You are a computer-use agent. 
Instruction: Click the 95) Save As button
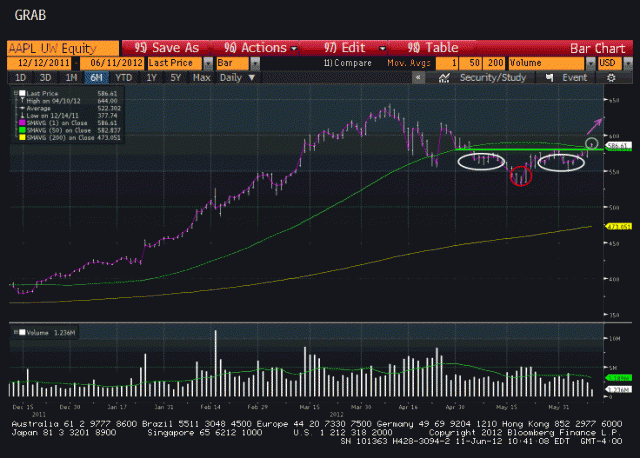[x=167, y=48]
